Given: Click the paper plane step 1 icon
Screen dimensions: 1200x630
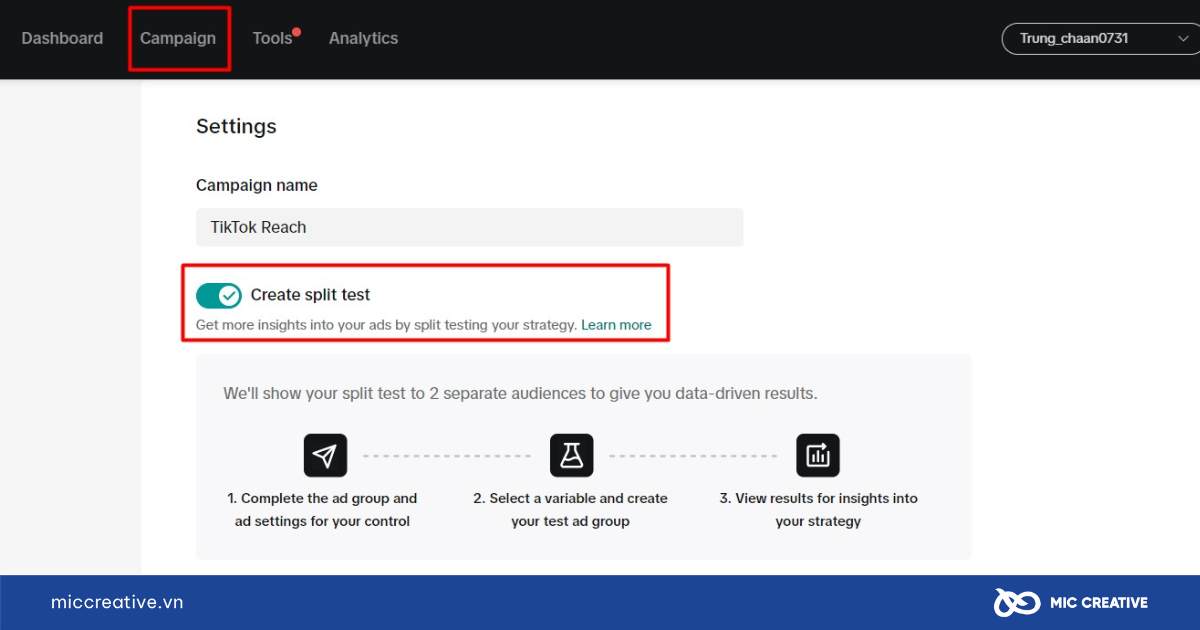Looking at the screenshot, I should pos(325,456).
